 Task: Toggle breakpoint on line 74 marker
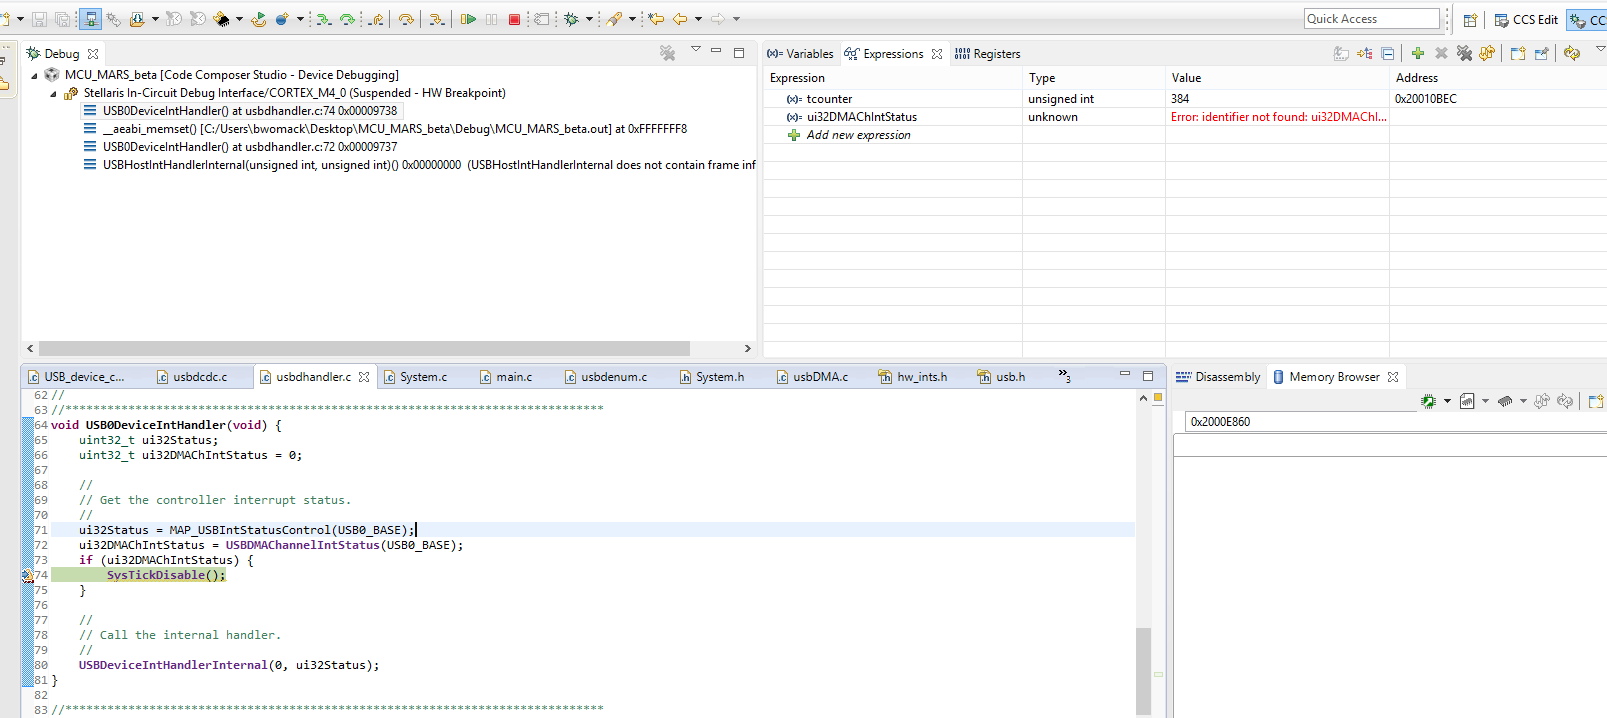point(27,575)
